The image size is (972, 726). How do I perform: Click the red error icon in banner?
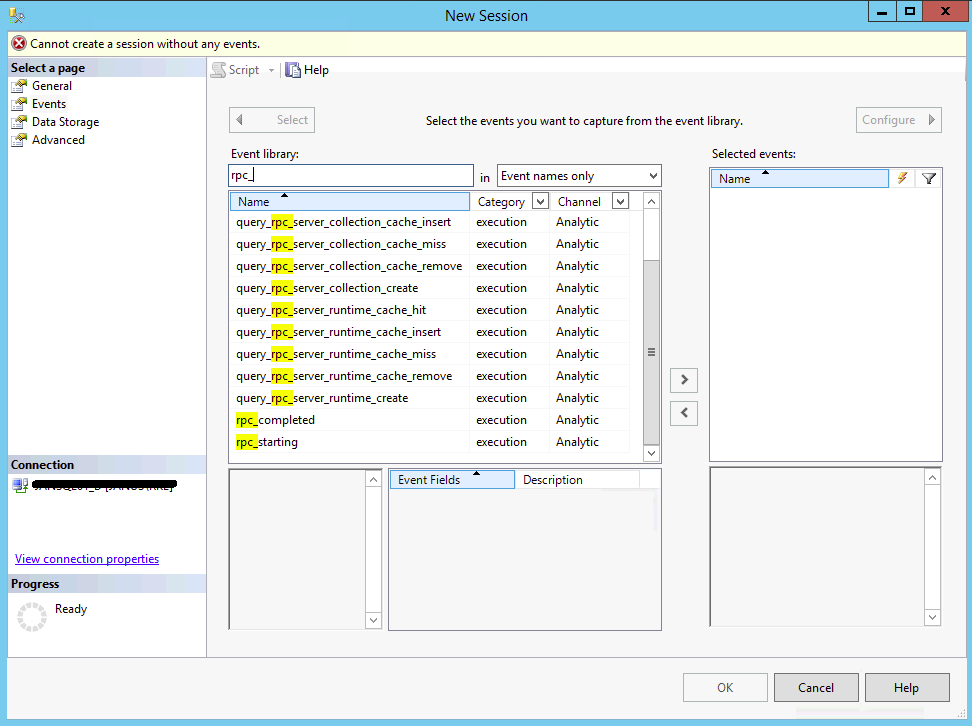click(19, 44)
